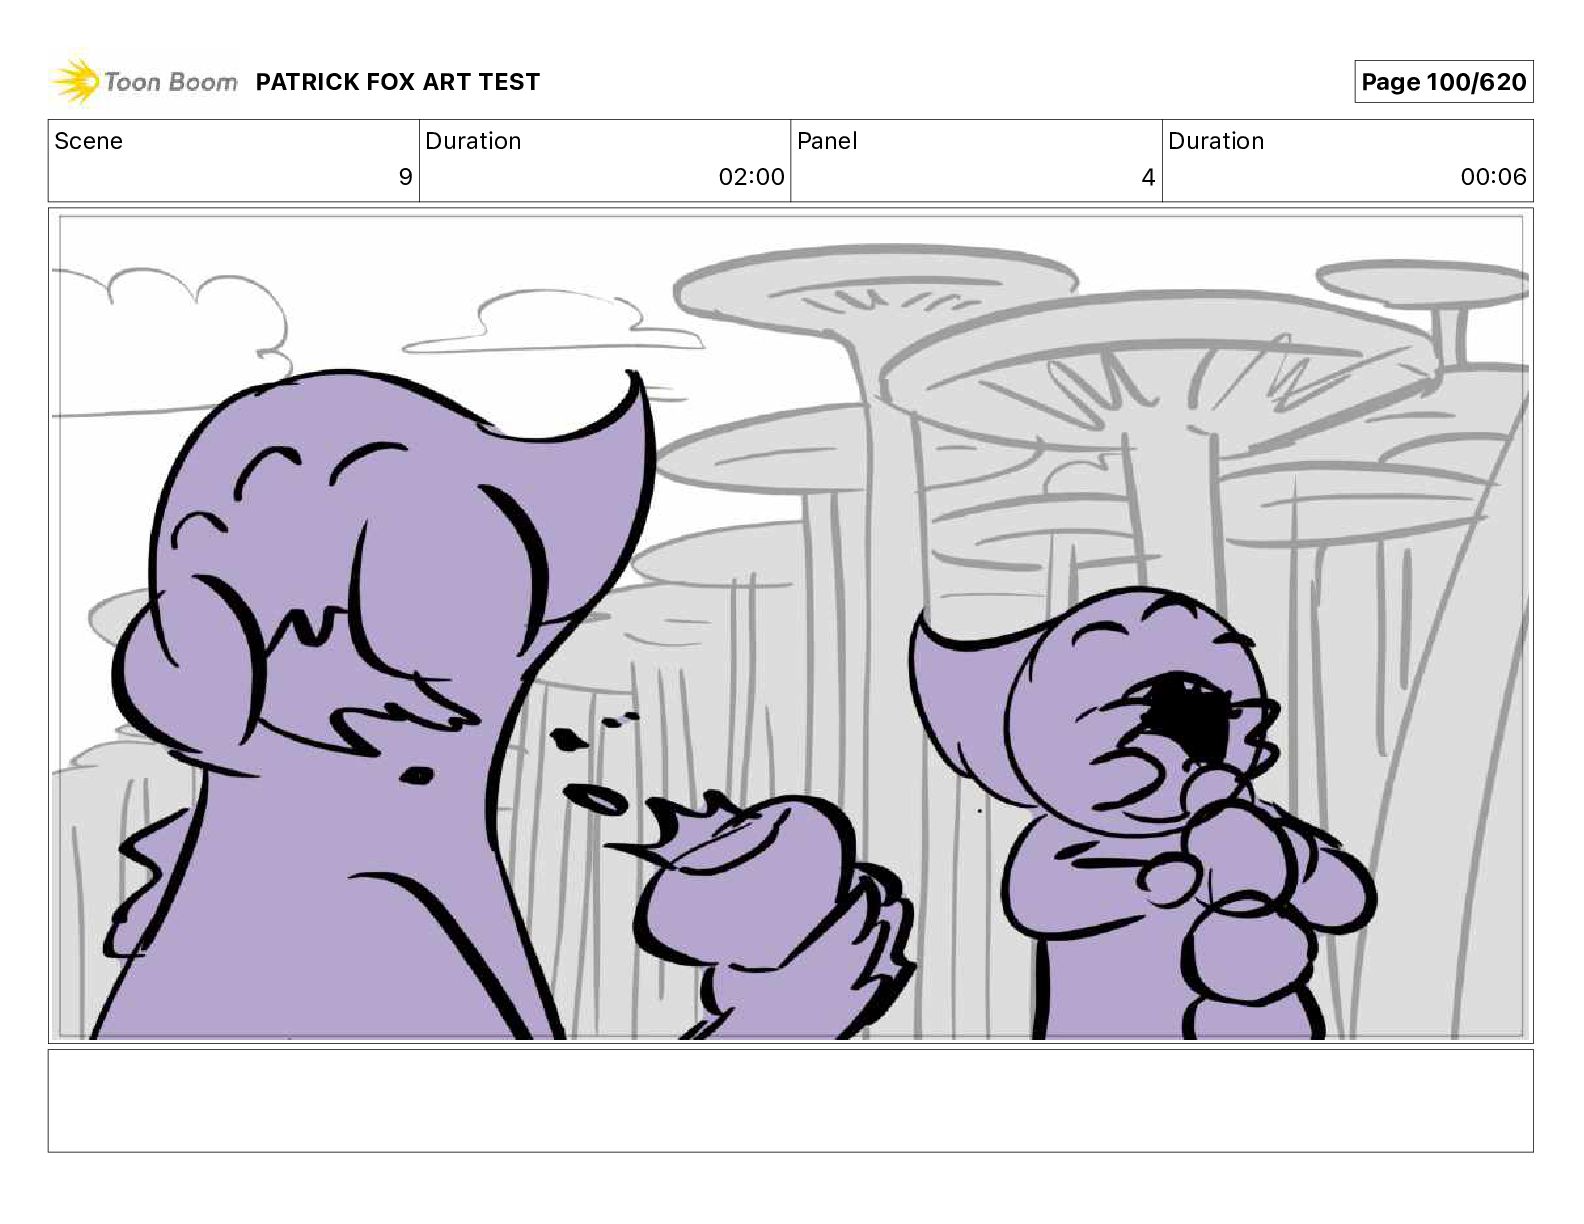Select the PATRICK FOX ART TEST title

[398, 82]
